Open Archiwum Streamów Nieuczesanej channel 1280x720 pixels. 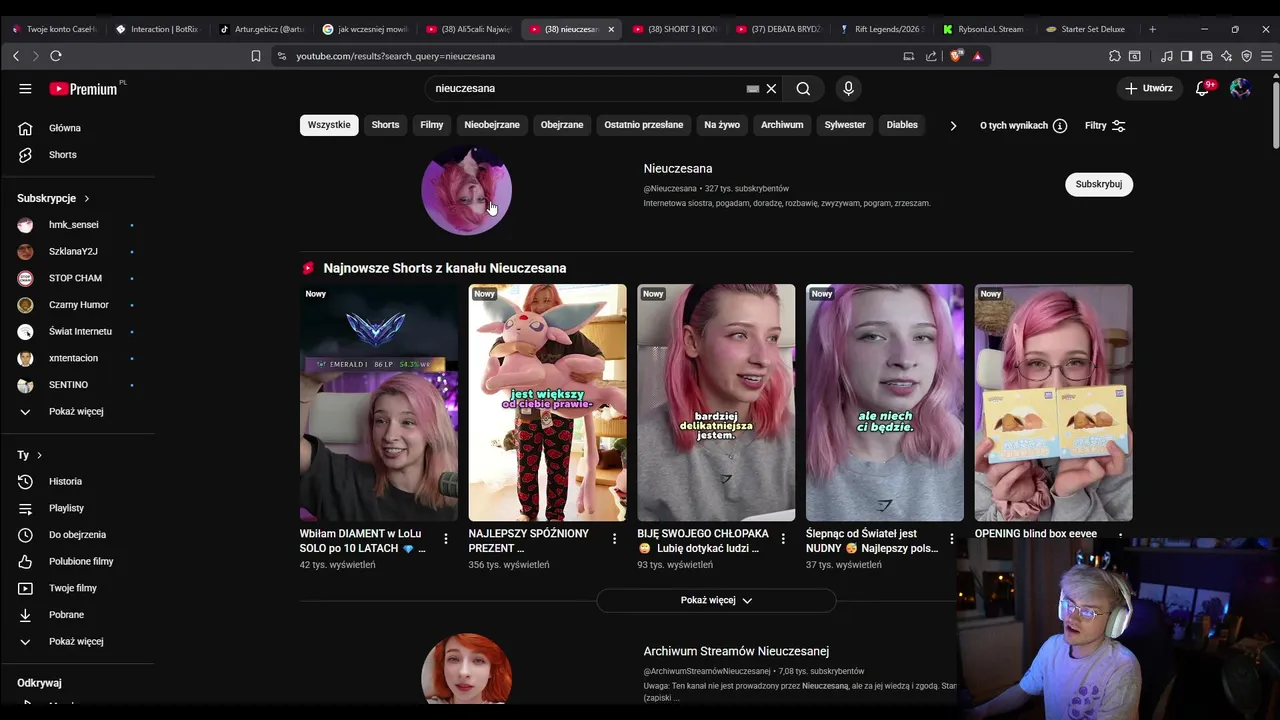pos(736,652)
